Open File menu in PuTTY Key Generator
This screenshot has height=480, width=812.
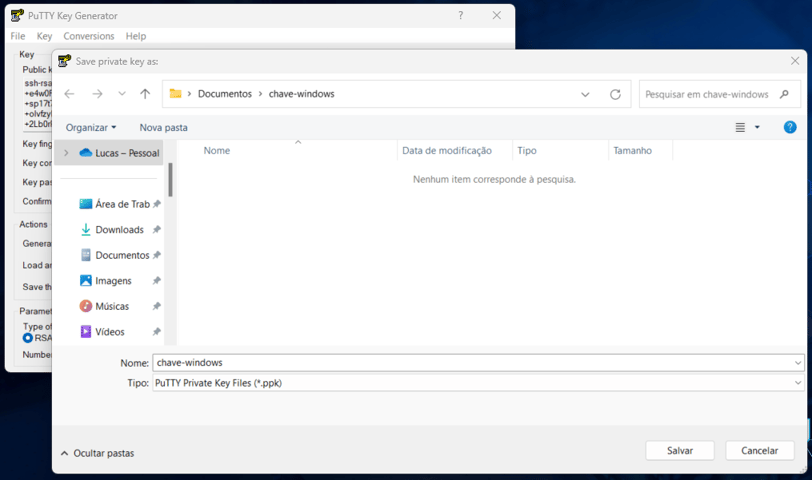point(18,36)
